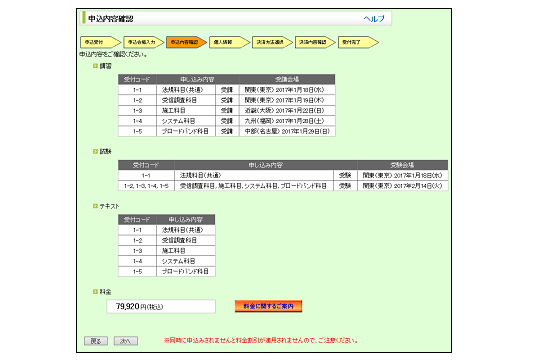
Task: Click システム科目 in the テキスト table
Action: (x=186, y=261)
